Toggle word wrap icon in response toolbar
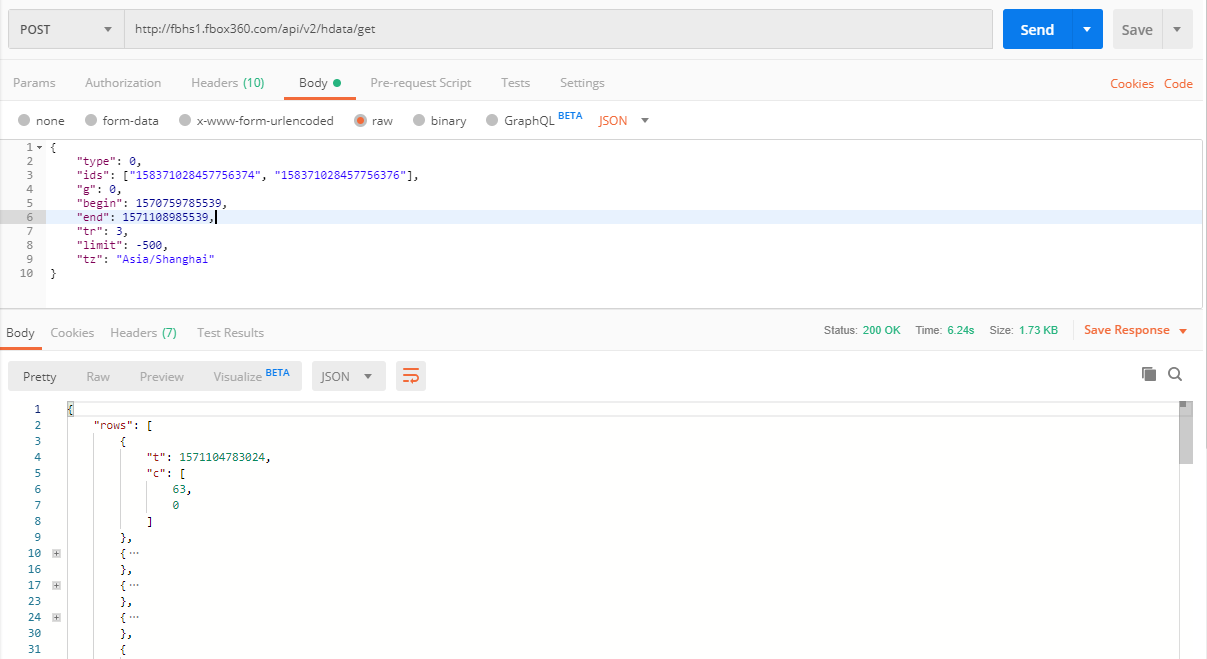This screenshot has width=1207, height=659. pyautogui.click(x=410, y=376)
